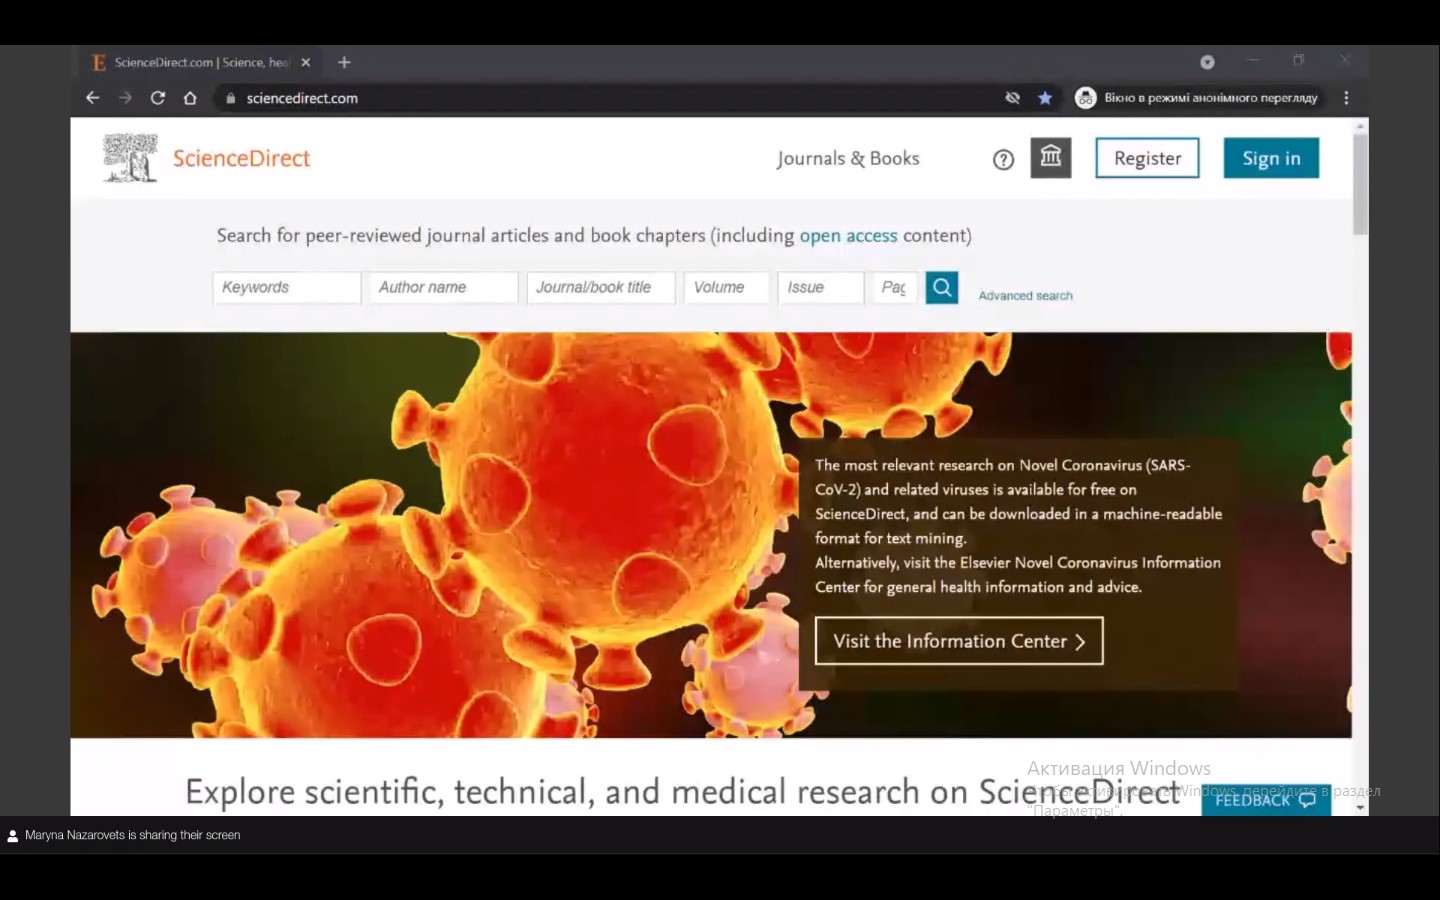Focus the Issue field
Viewport: 1440px width, 900px height.
coord(820,287)
